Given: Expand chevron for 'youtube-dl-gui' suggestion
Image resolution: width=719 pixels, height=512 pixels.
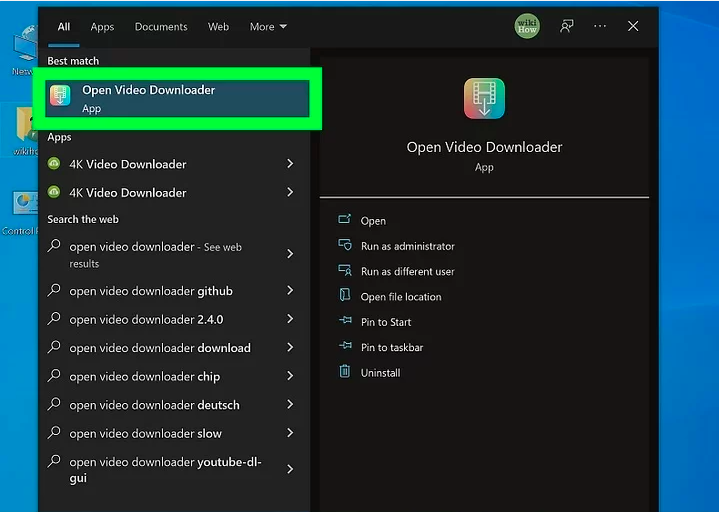Looking at the screenshot, I should pyautogui.click(x=290, y=469).
